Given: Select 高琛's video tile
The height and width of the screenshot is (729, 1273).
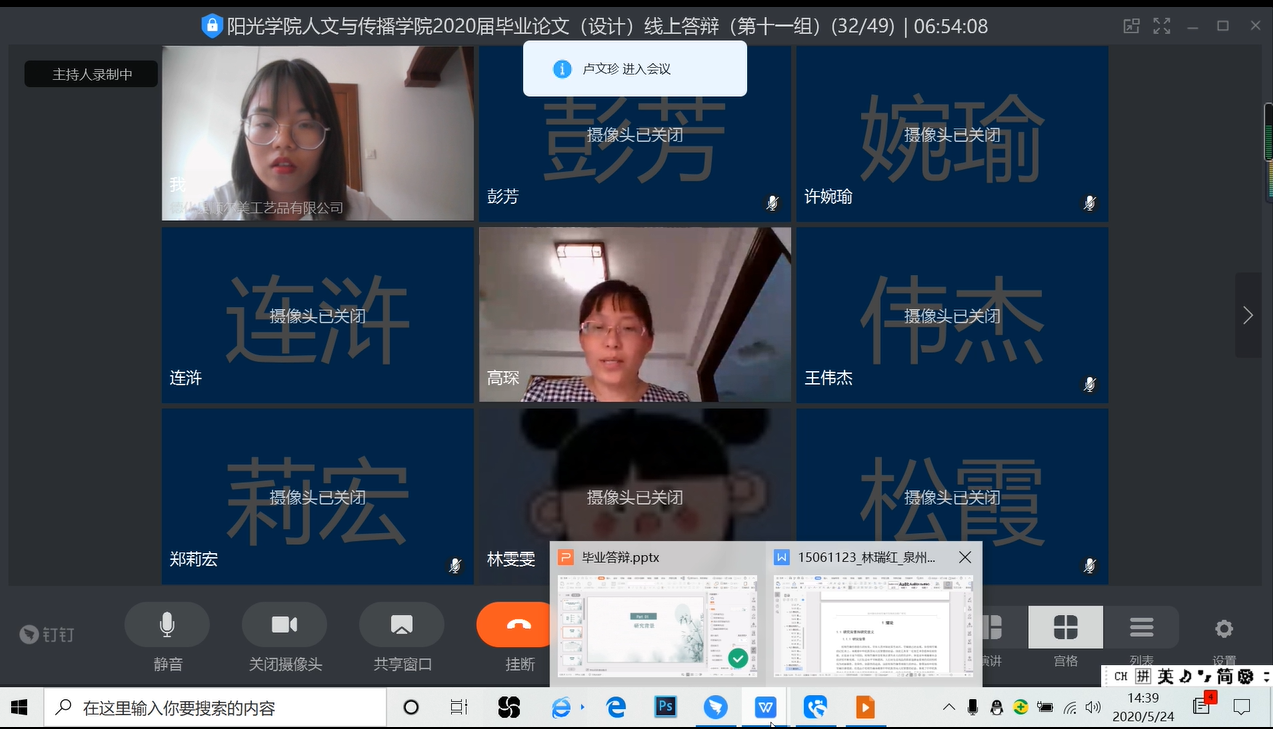Looking at the screenshot, I should (x=635, y=314).
